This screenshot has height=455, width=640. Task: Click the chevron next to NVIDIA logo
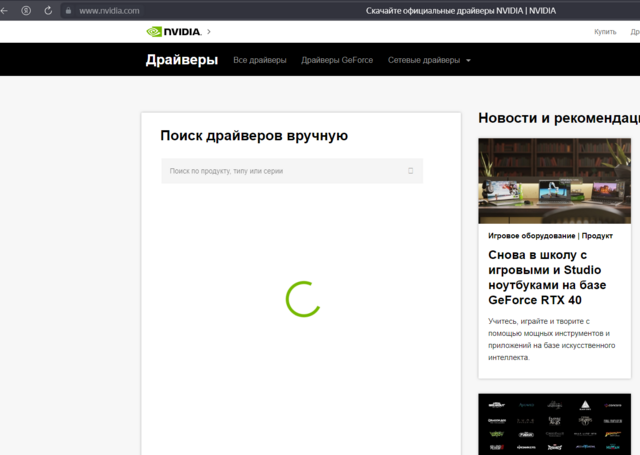(x=208, y=32)
